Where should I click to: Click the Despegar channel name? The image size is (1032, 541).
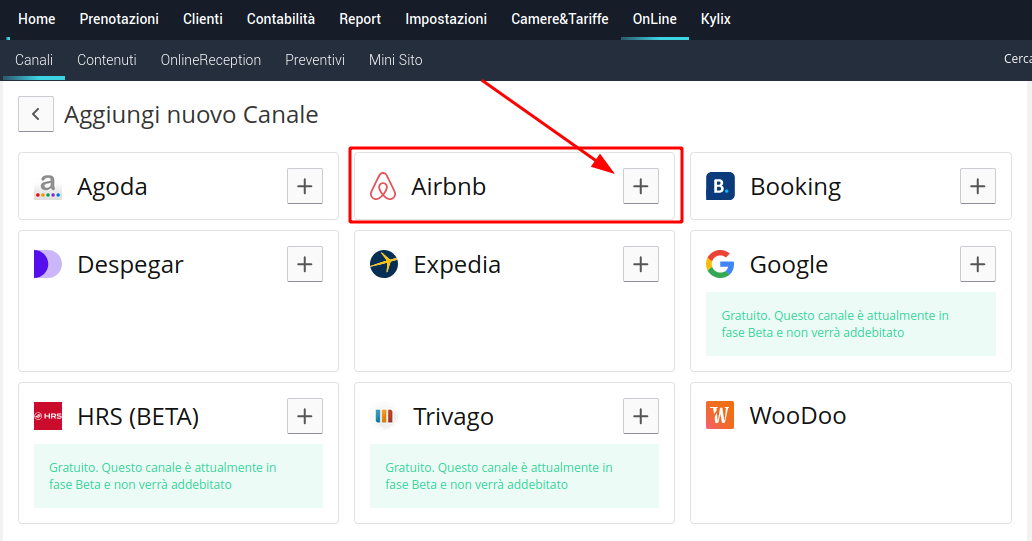(x=130, y=265)
